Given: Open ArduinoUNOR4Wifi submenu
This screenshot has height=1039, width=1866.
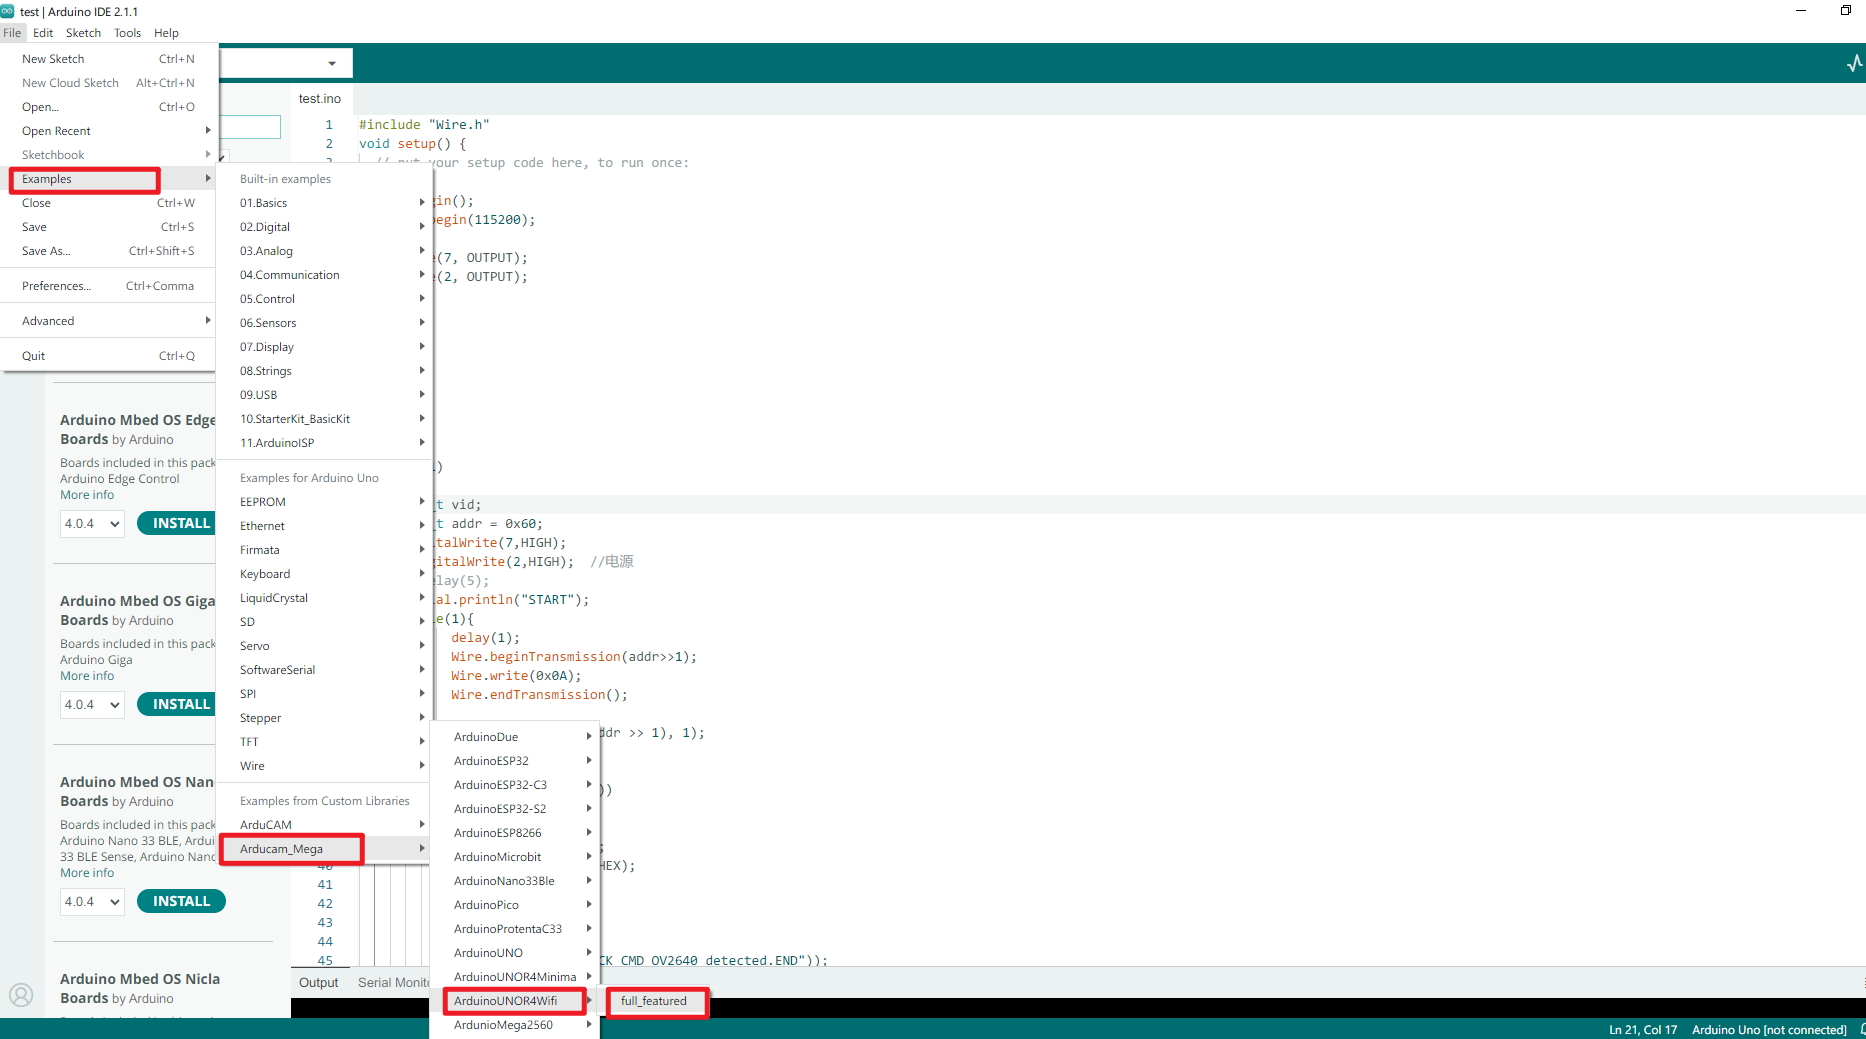Looking at the screenshot, I should [x=515, y=1001].
